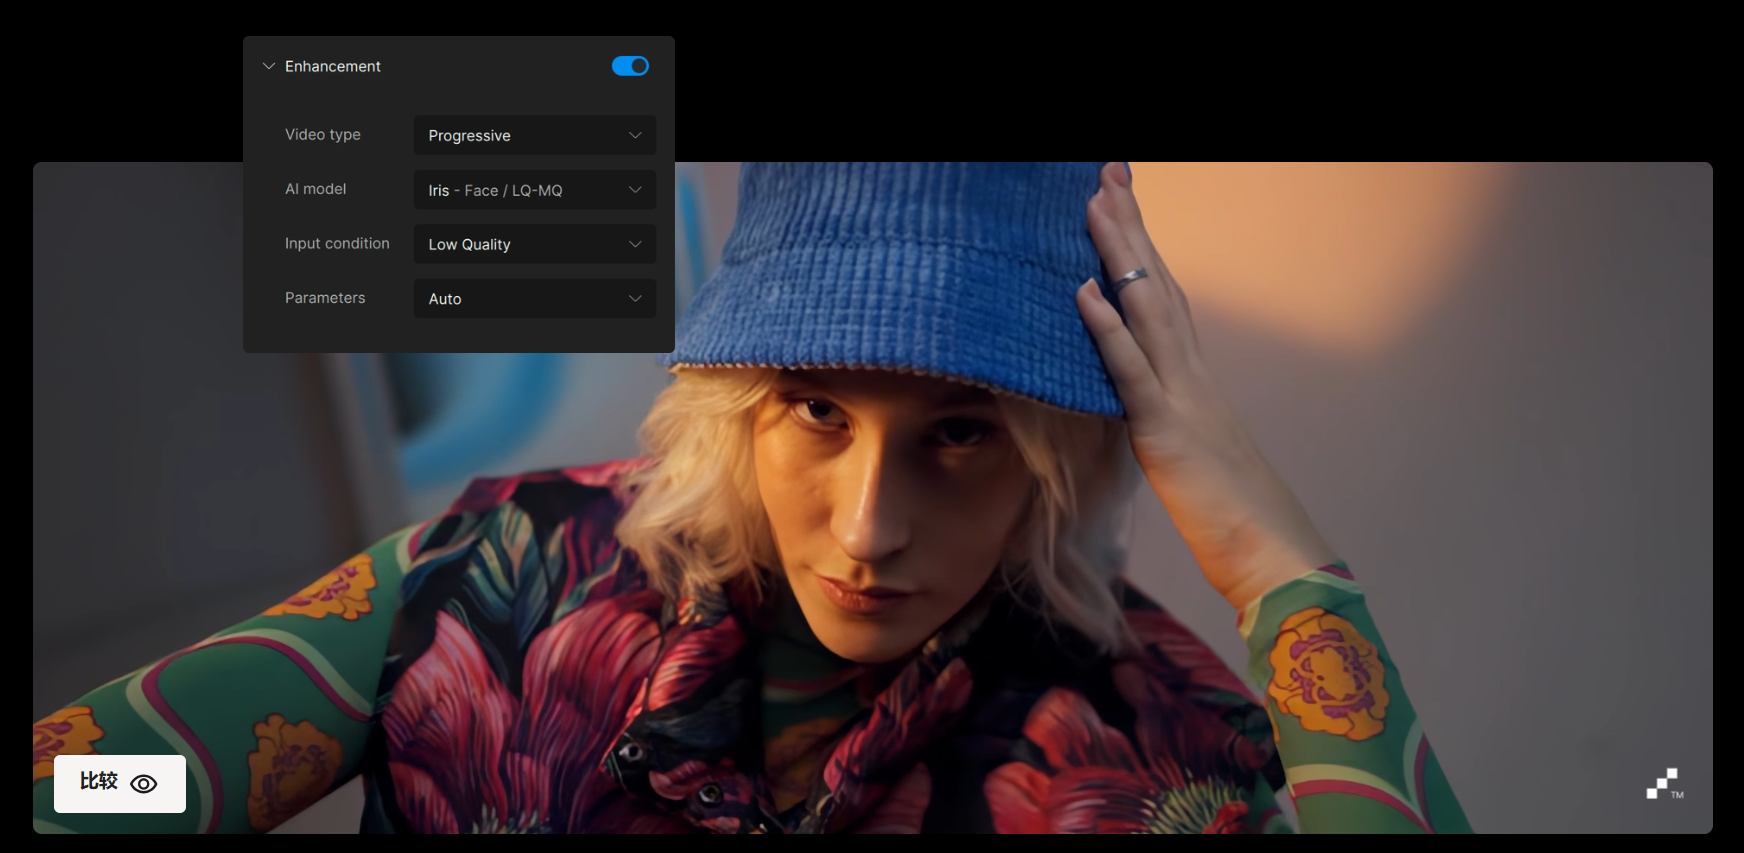Click the pixelated logo watermark on the video
Screen dimensions: 1744x853
tap(1663, 784)
